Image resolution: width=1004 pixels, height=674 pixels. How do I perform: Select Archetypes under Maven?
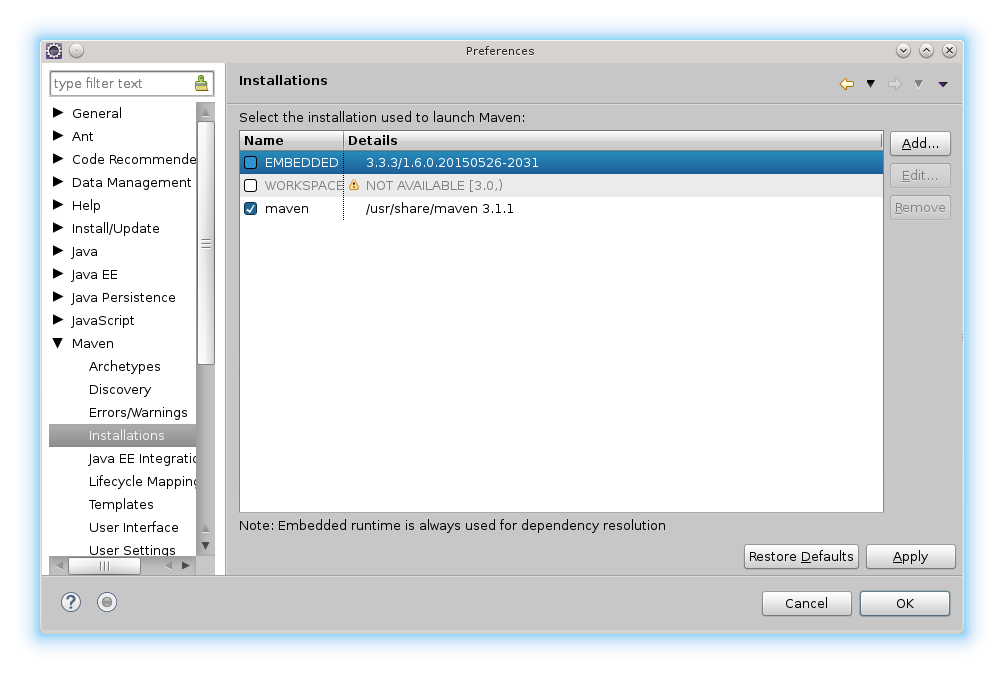click(124, 366)
